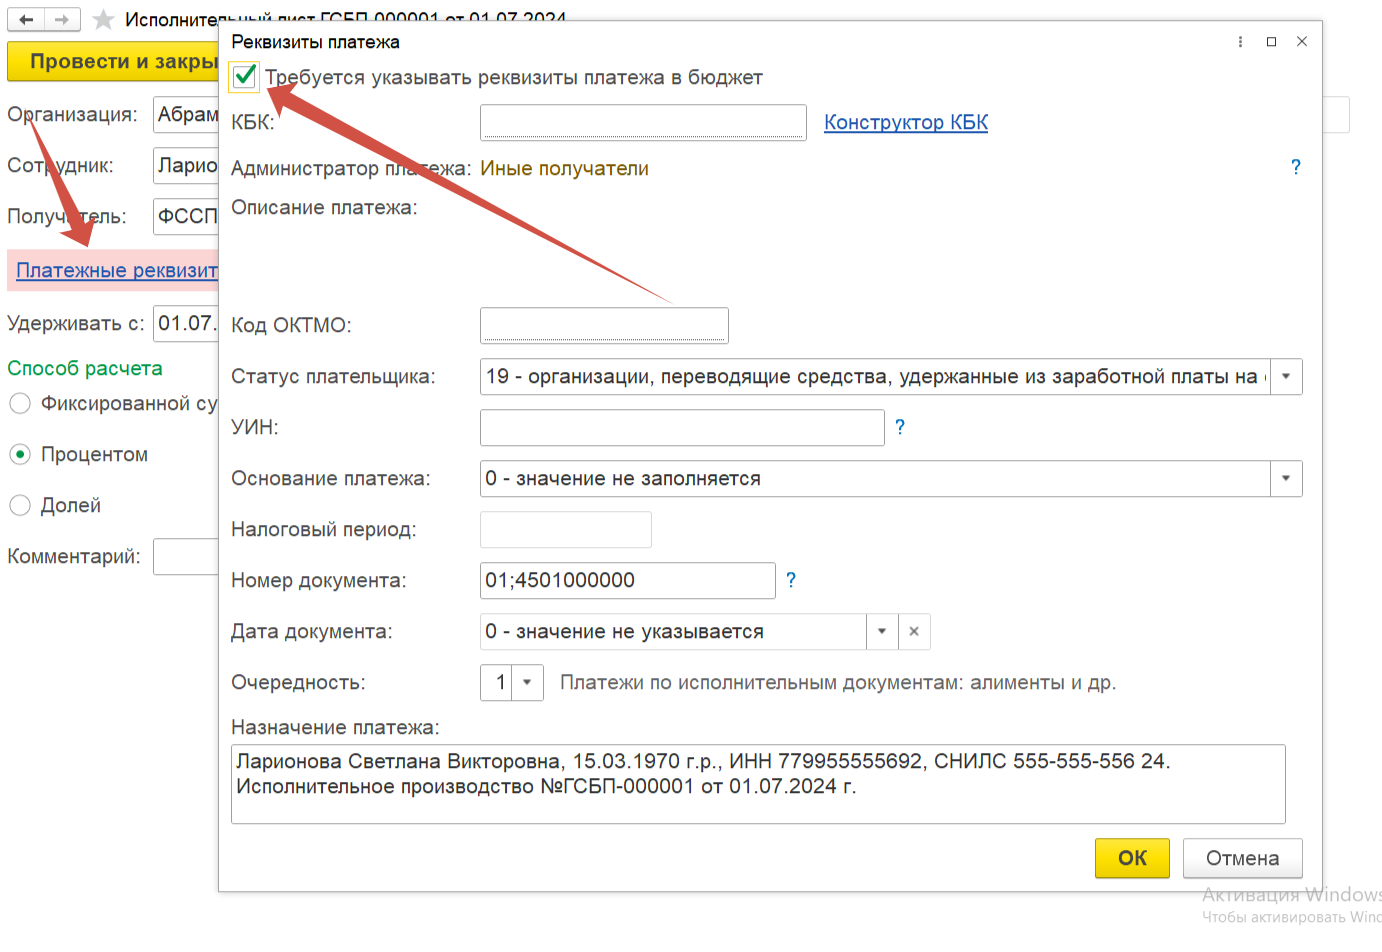Open the Дата документа dropdown list
This screenshot has height=952, width=1382.
coord(882,632)
